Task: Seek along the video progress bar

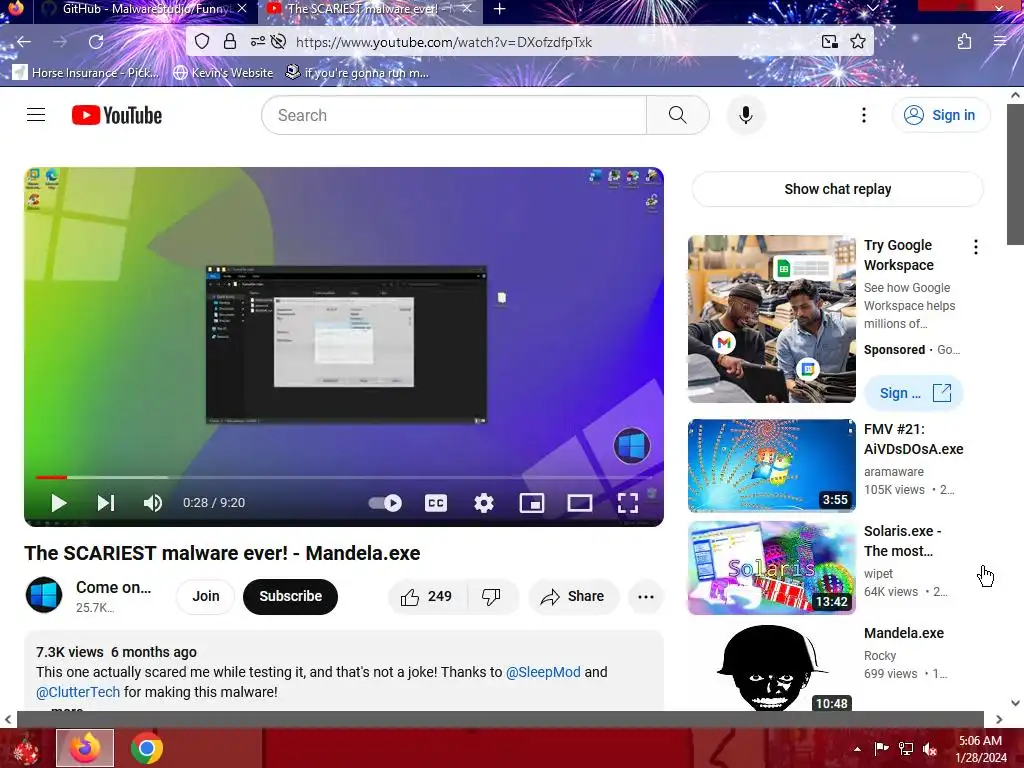Action: click(343, 477)
